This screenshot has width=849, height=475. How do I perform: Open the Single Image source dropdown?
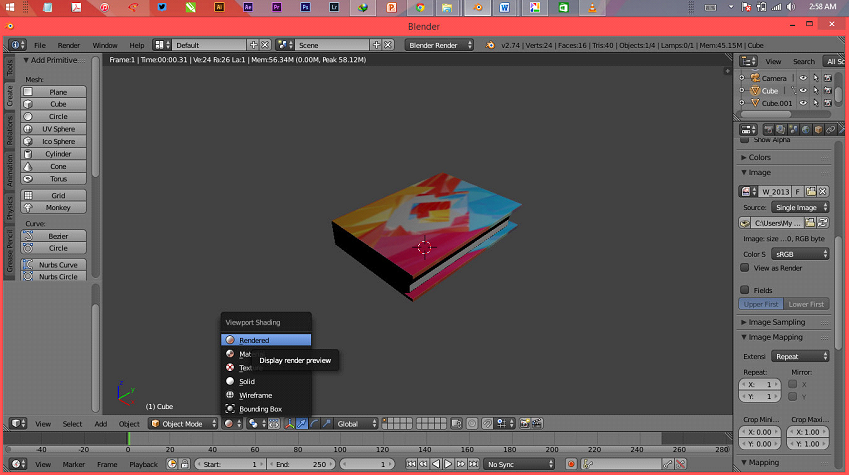tap(800, 207)
